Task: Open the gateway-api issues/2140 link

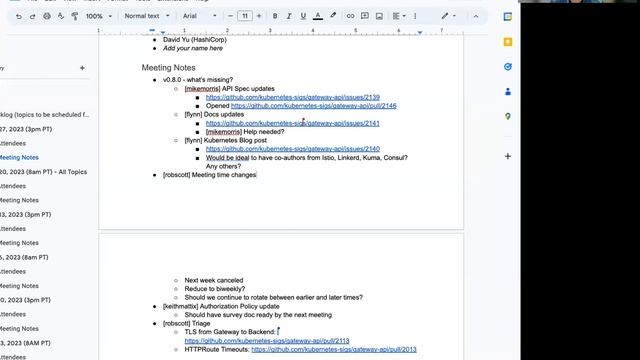Action: click(x=293, y=149)
